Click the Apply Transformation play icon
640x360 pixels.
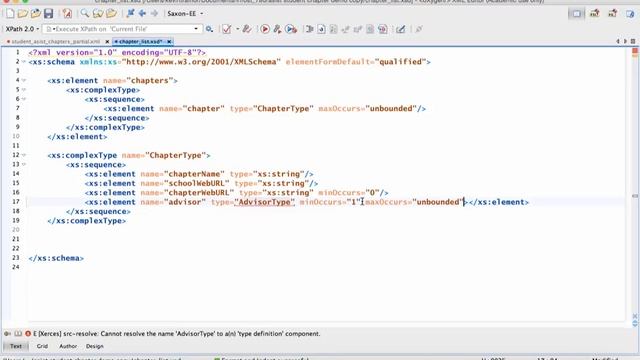pos(265,29)
